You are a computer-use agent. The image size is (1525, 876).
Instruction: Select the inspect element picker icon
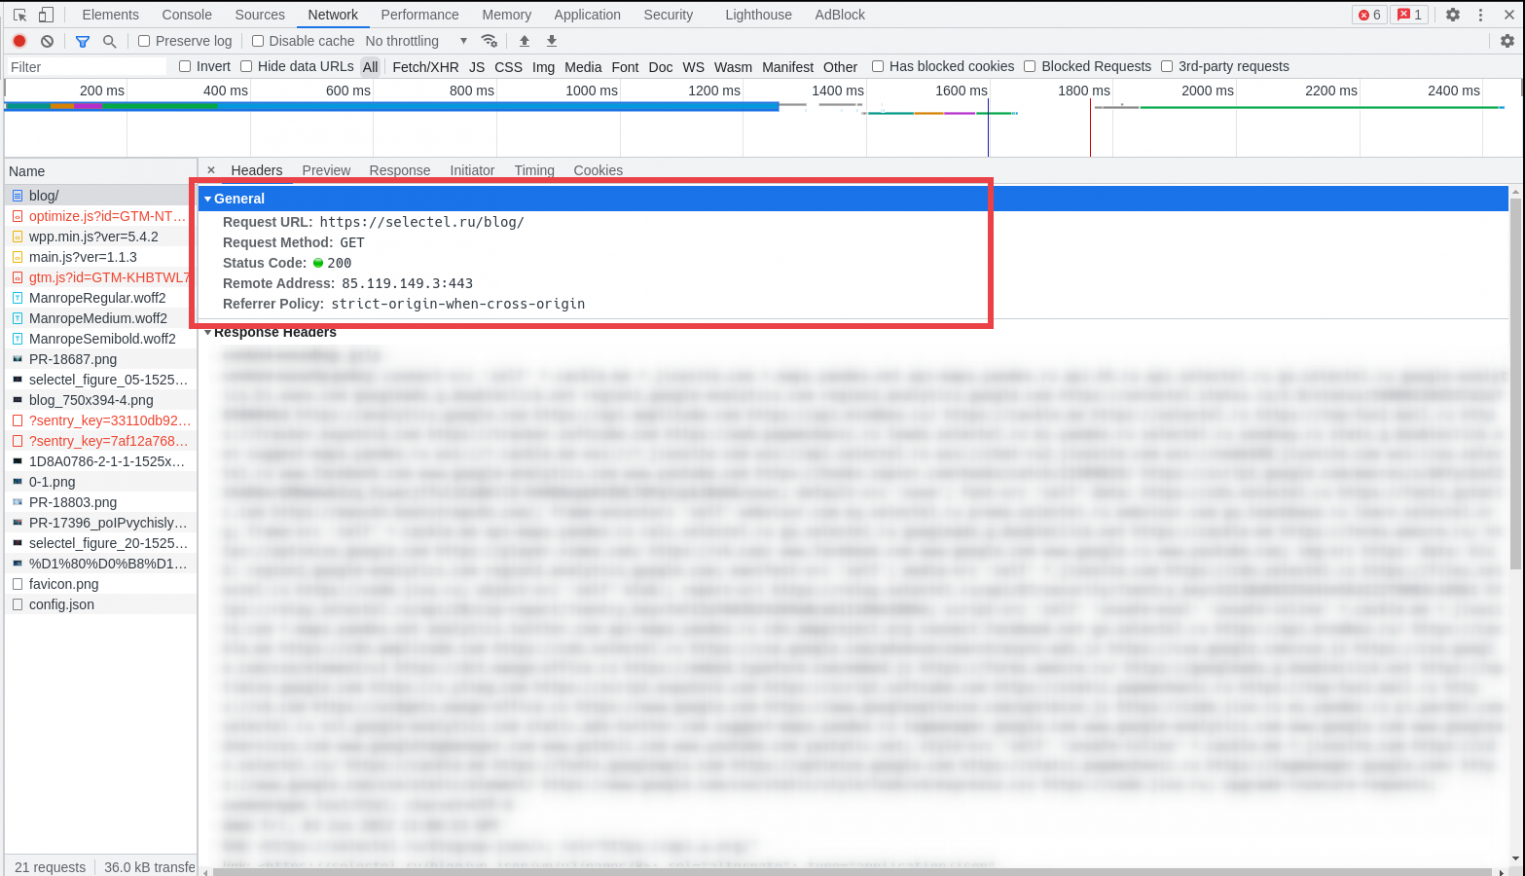(19, 15)
